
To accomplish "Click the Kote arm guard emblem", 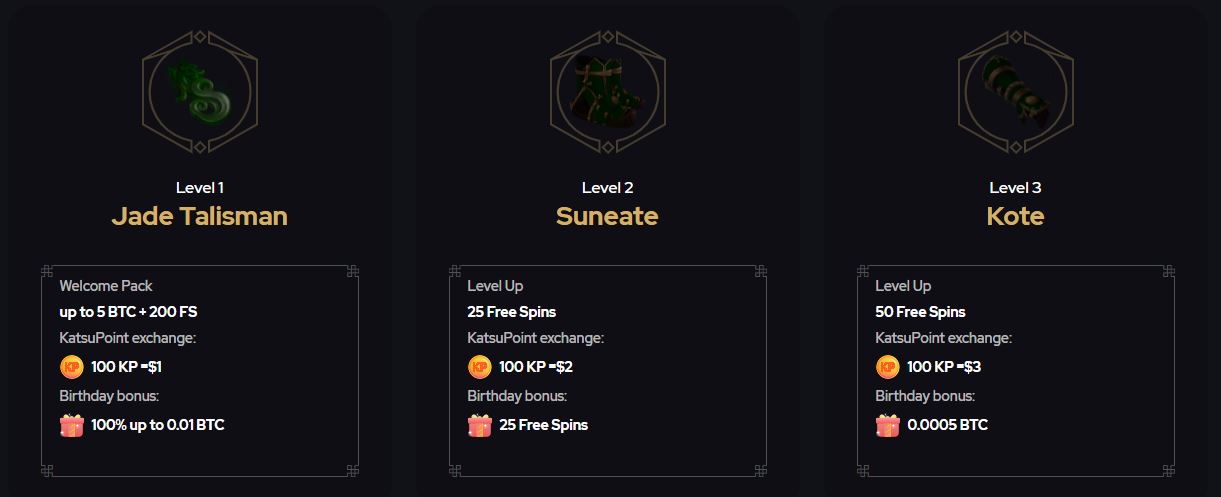I will click(x=1015, y=92).
